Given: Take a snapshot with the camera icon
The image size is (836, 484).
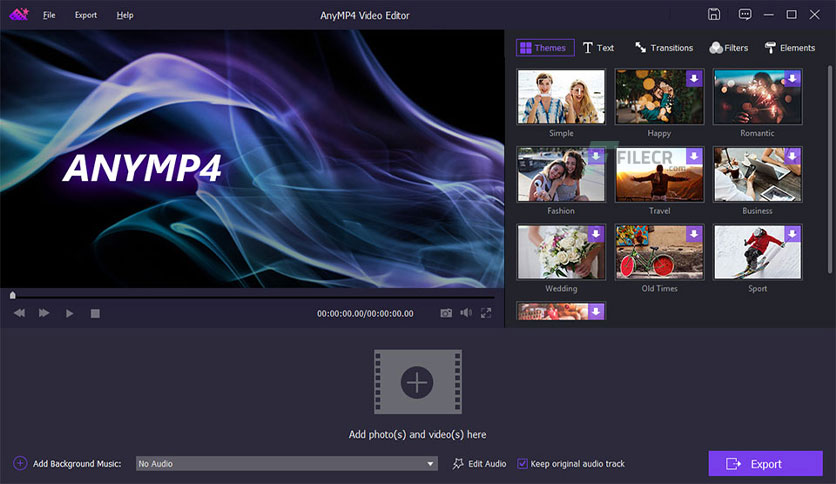Looking at the screenshot, I should click(x=446, y=313).
